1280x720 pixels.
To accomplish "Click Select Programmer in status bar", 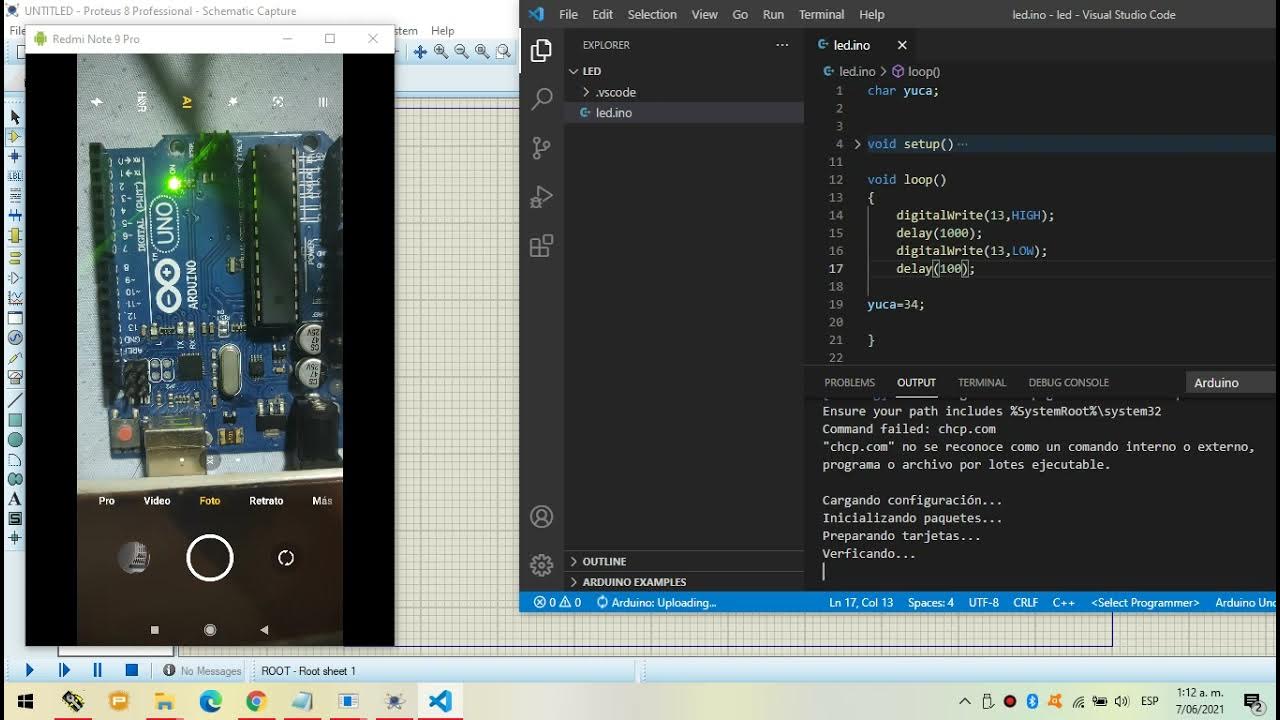I will pyautogui.click(x=1145, y=603).
